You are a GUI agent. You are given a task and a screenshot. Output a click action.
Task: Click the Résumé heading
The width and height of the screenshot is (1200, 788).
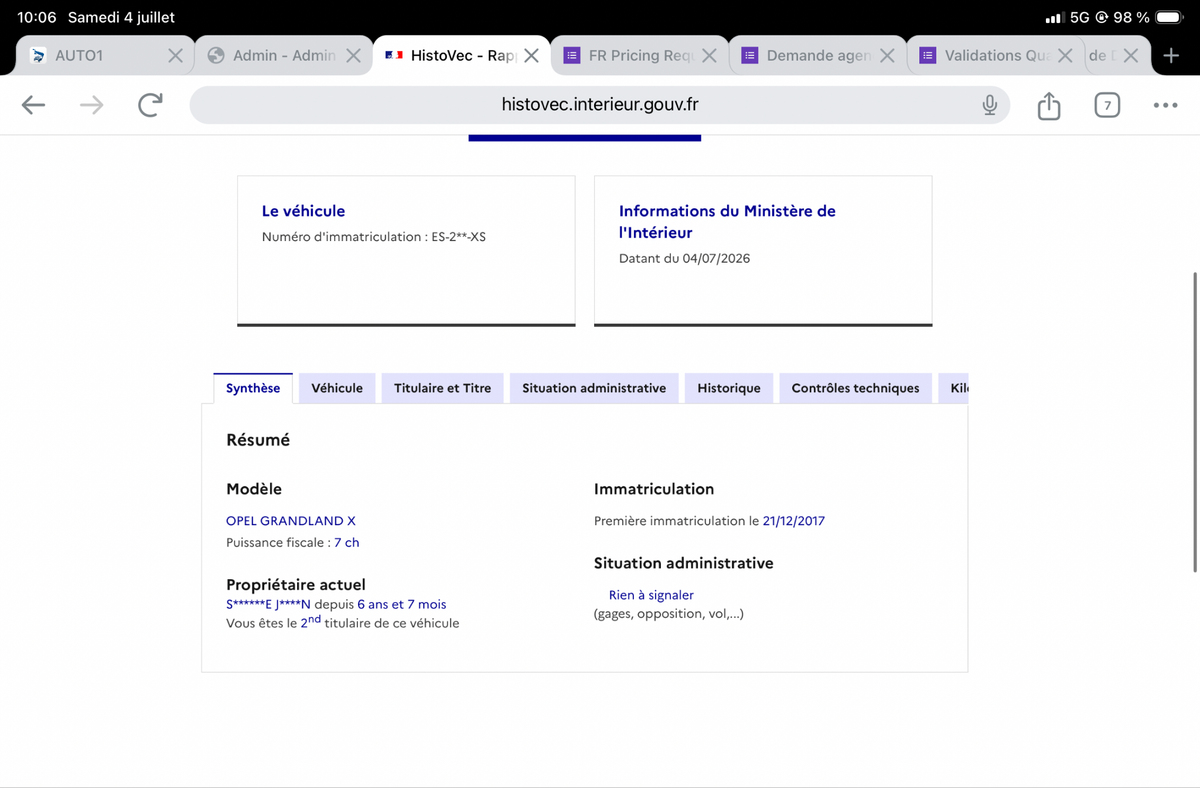coord(258,440)
